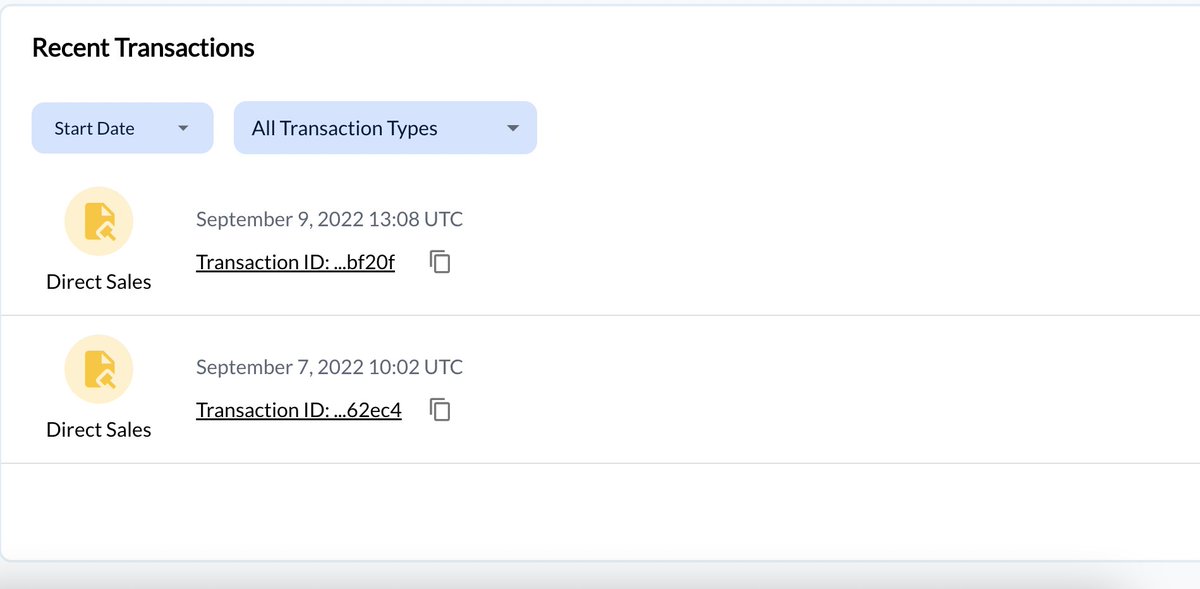Open the Start Date filter dropdown
1200x589 pixels.
122,128
